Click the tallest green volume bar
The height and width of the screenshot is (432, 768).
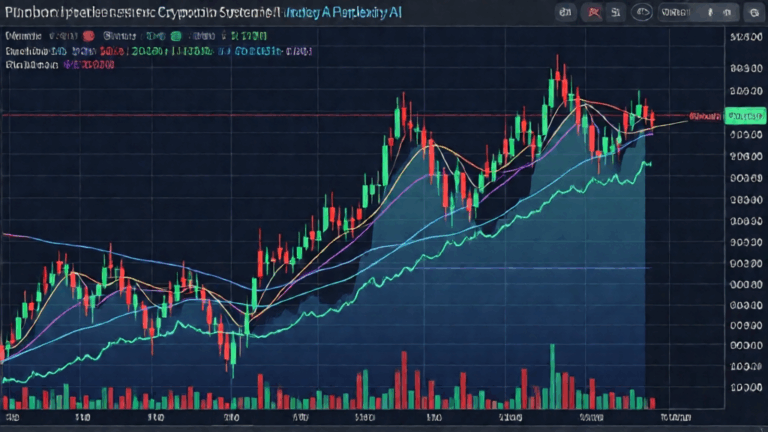tap(551, 377)
